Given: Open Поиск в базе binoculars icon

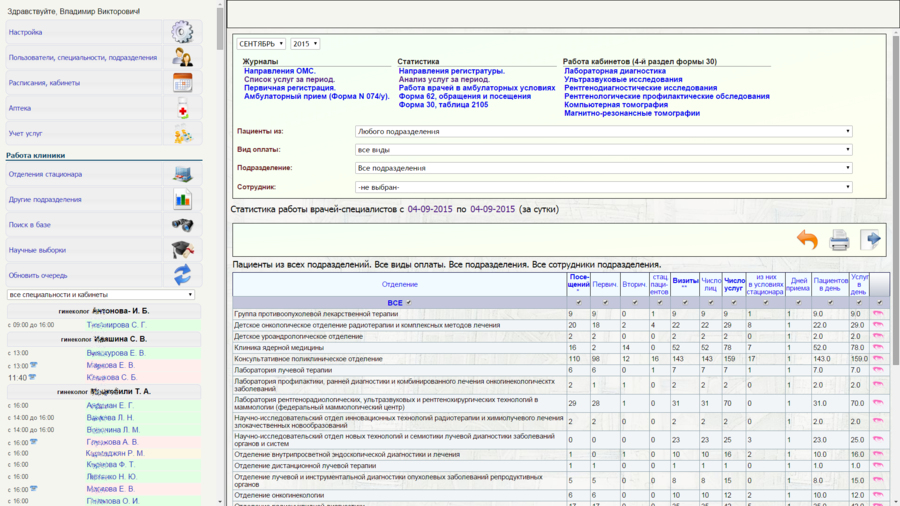Looking at the screenshot, I should pyautogui.click(x=183, y=224).
